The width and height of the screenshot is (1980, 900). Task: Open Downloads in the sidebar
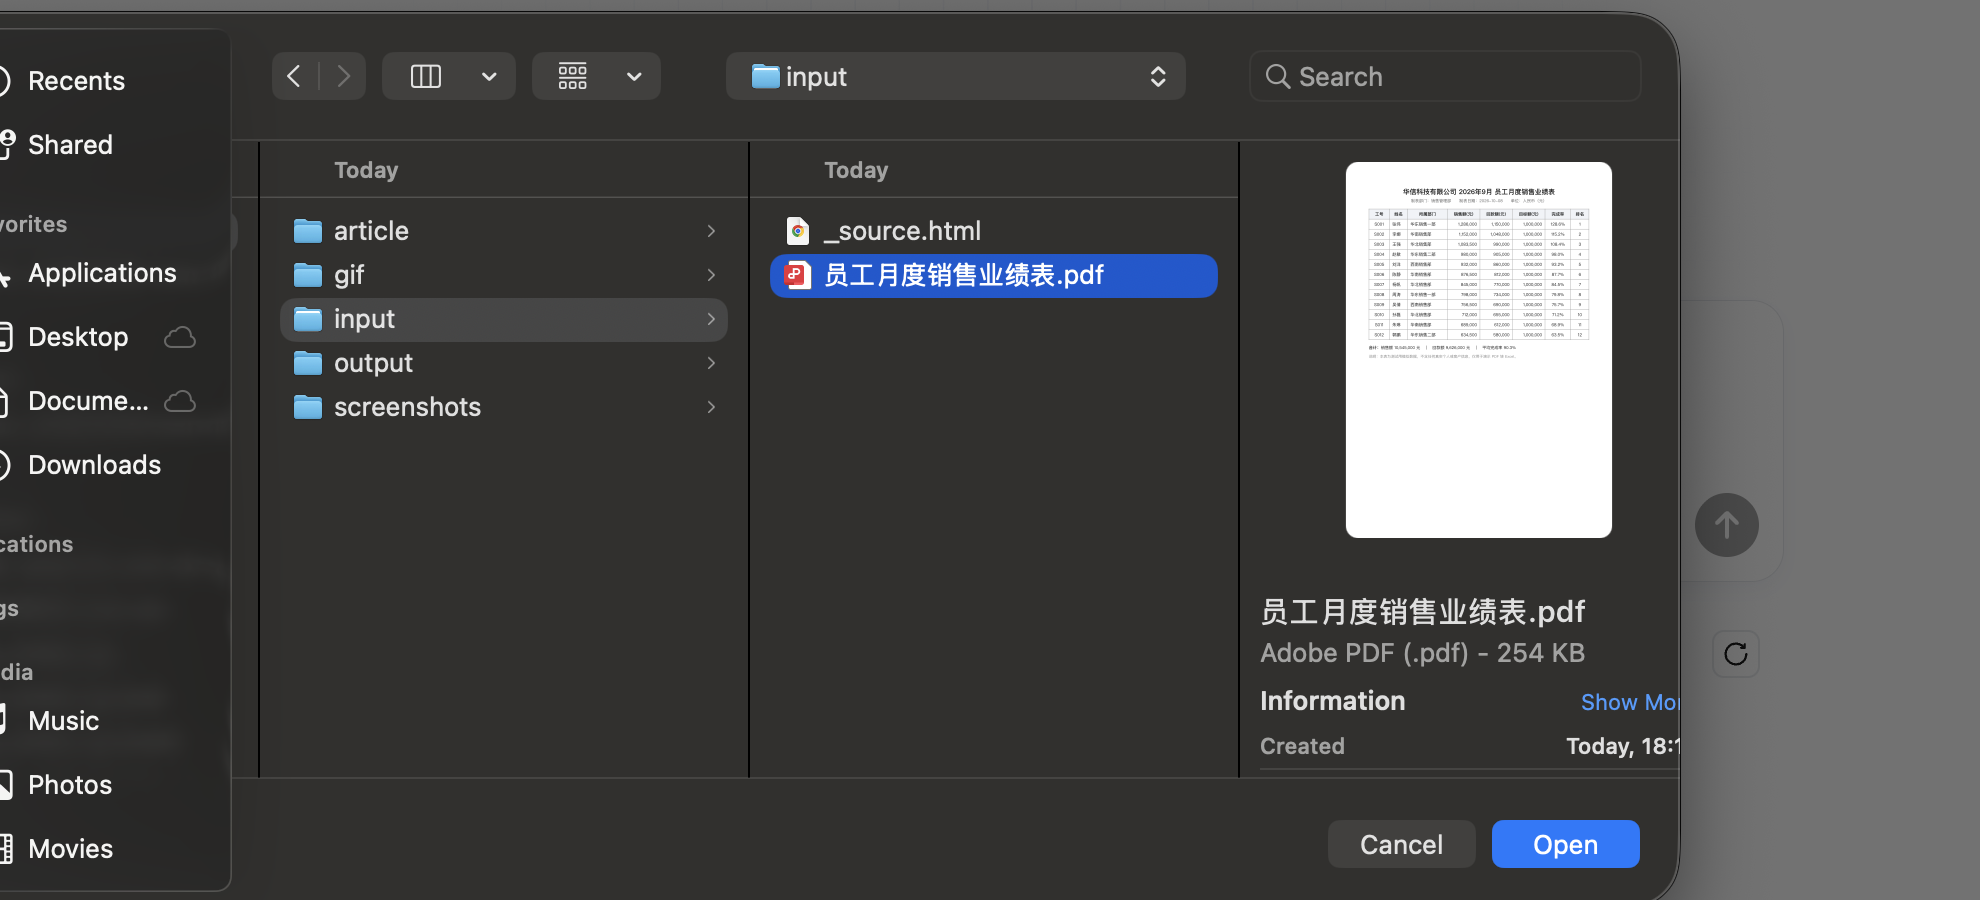94,465
